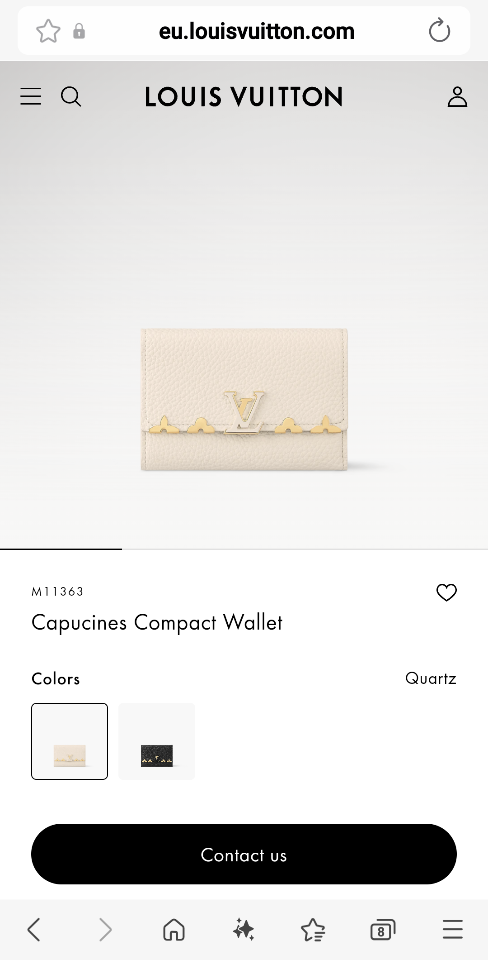Tap the search magnifier icon

(x=71, y=96)
